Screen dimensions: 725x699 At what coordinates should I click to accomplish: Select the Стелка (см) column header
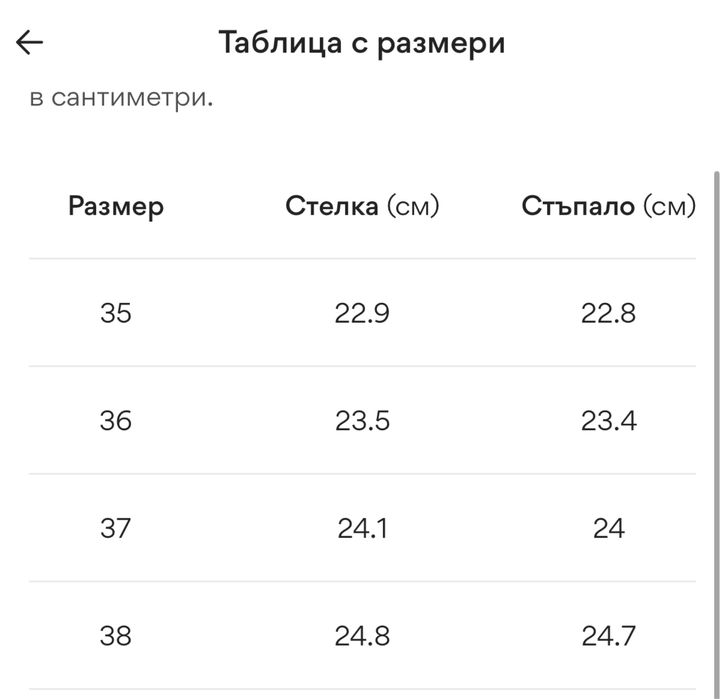(362, 207)
